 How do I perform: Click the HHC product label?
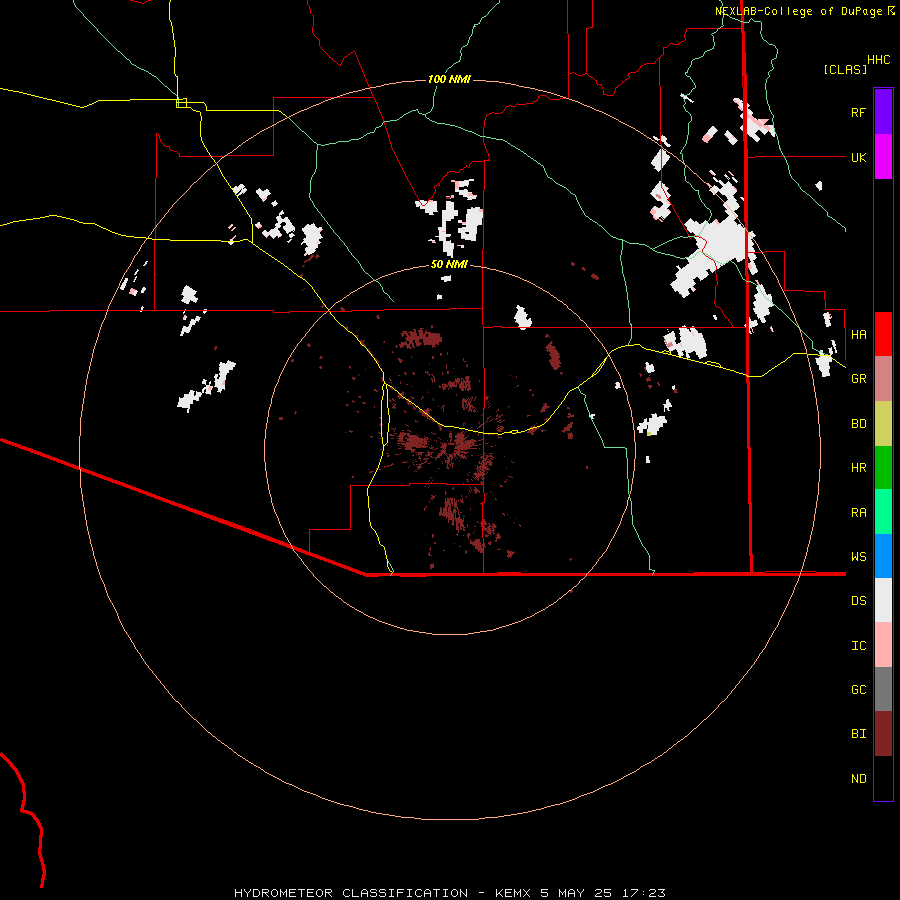click(x=879, y=60)
